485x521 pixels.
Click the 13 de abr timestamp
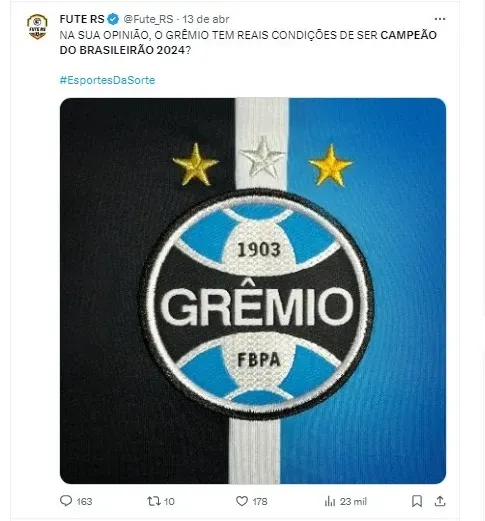click(x=206, y=19)
